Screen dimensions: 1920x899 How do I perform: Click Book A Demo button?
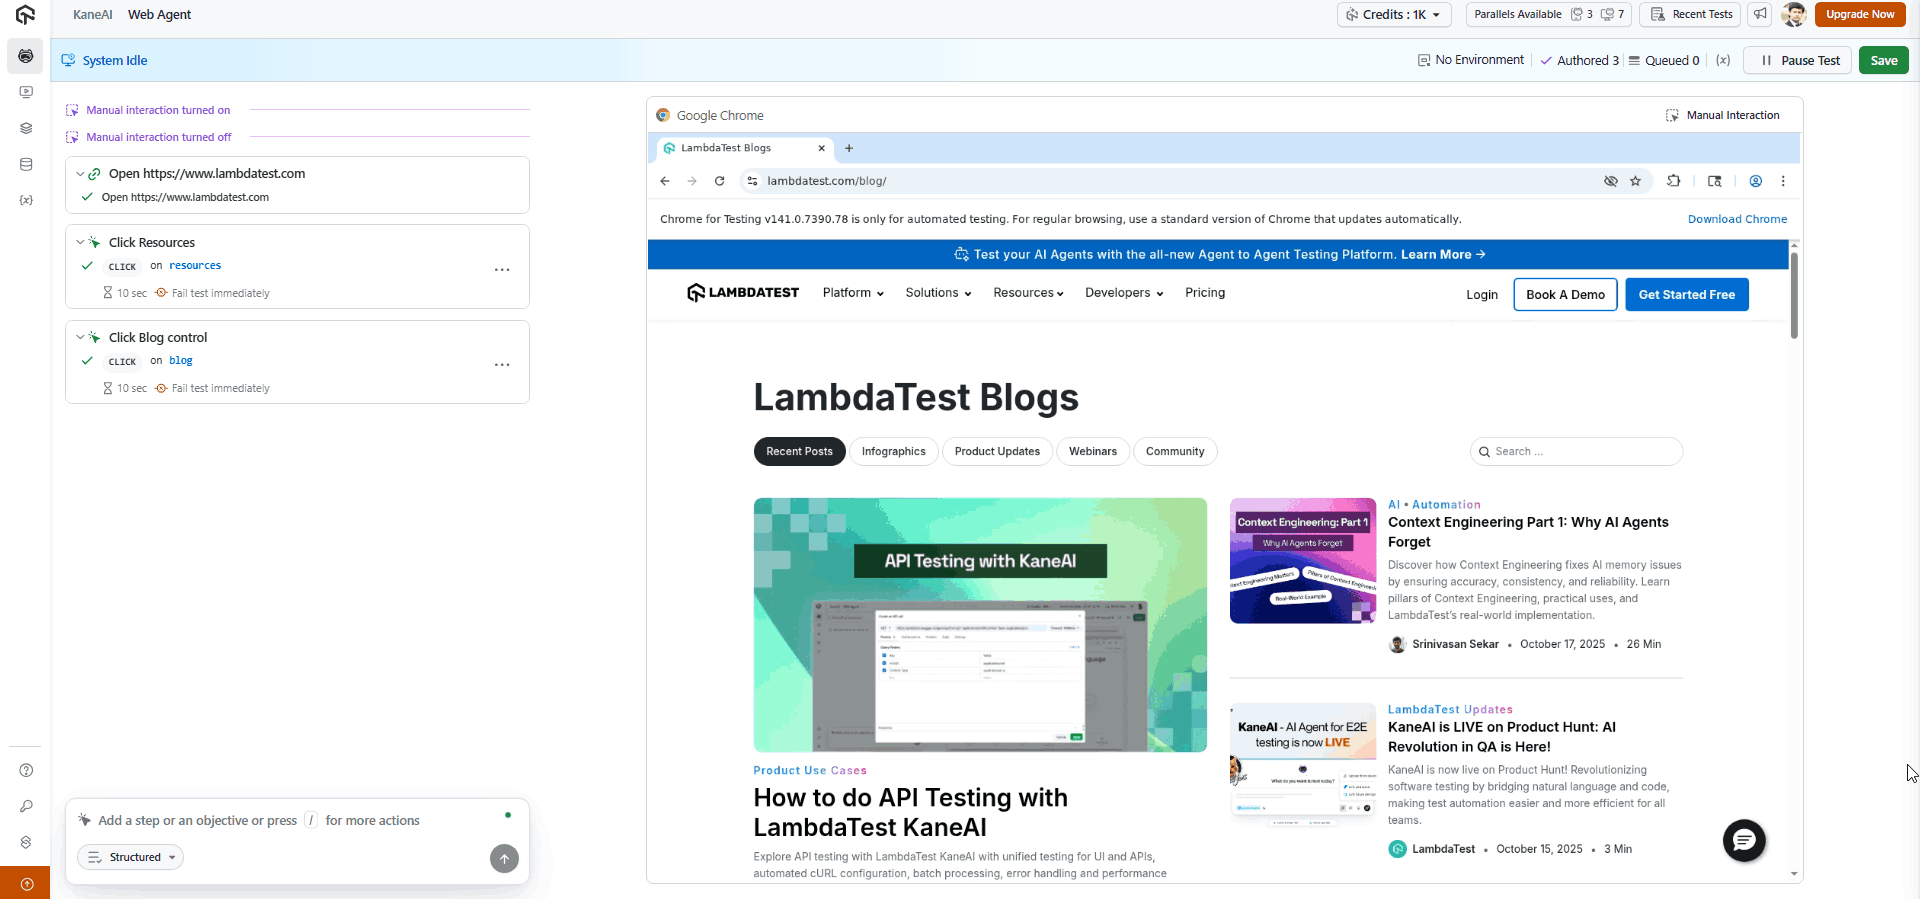[x=1565, y=295]
